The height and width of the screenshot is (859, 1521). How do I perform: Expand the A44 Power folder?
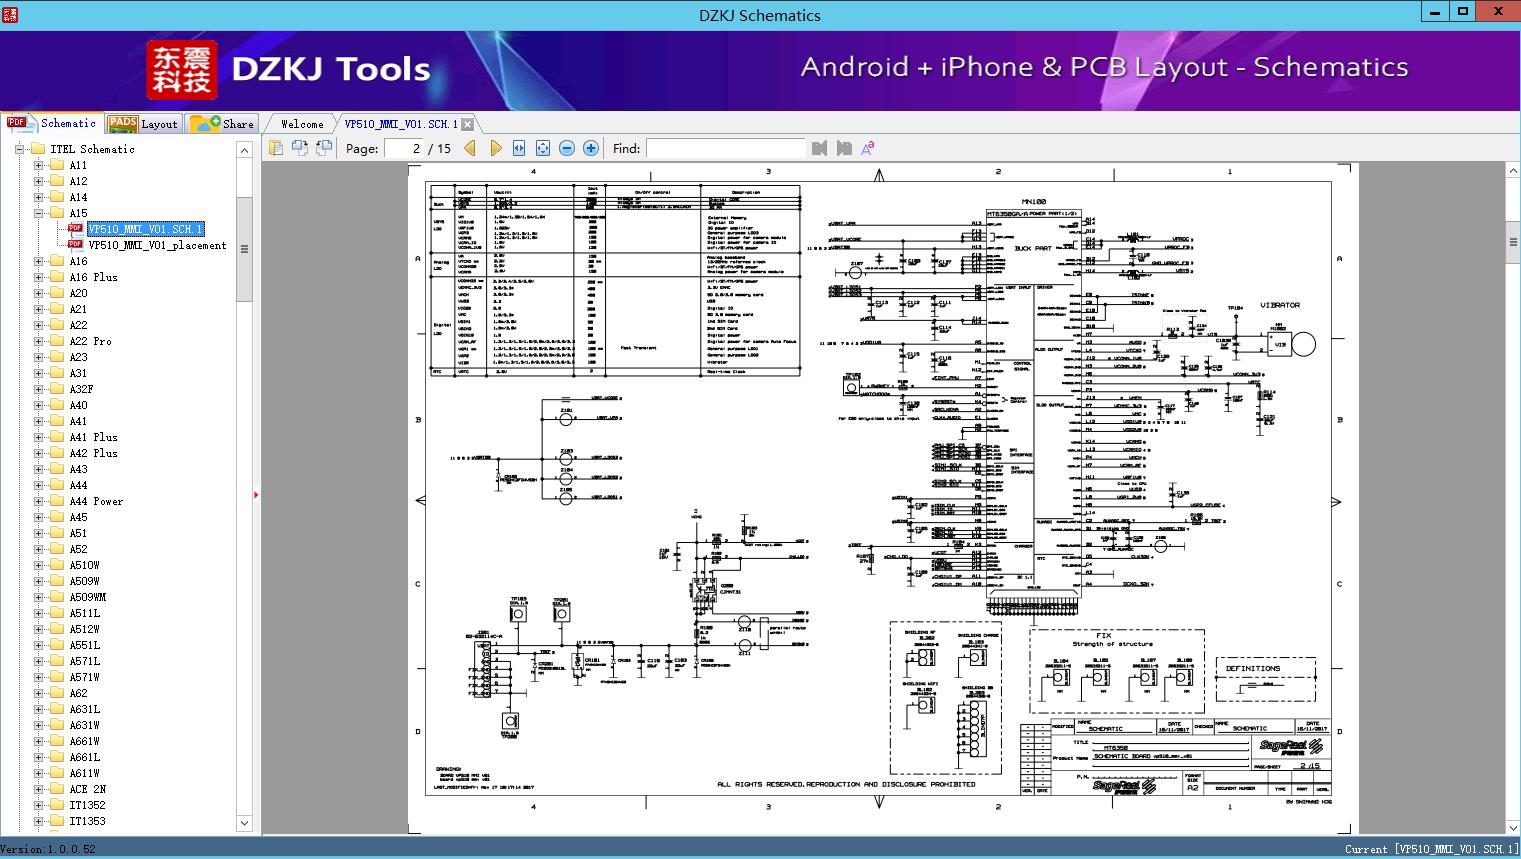tap(39, 501)
